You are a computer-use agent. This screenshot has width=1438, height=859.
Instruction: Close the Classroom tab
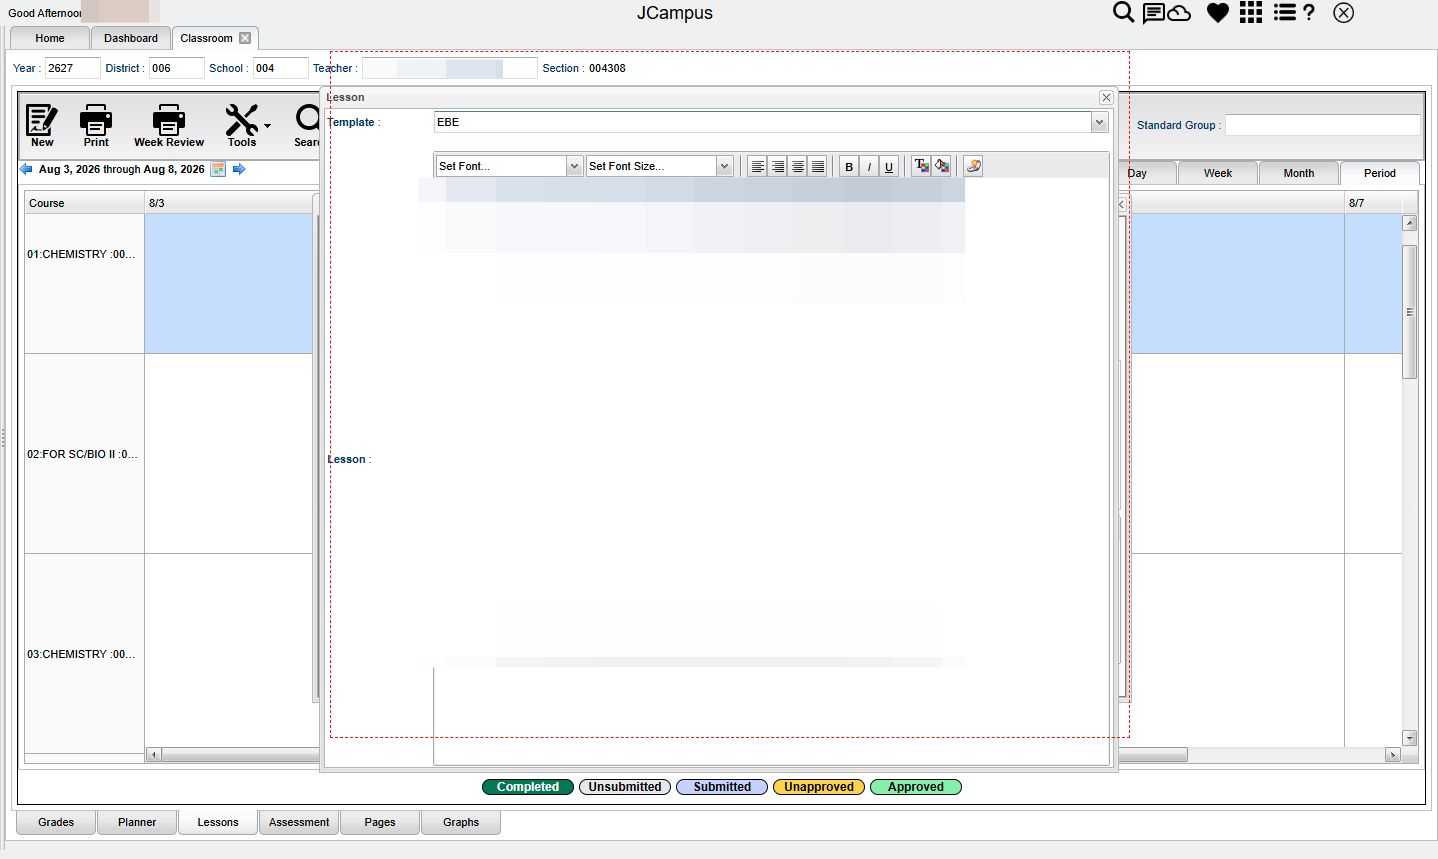[245, 38]
